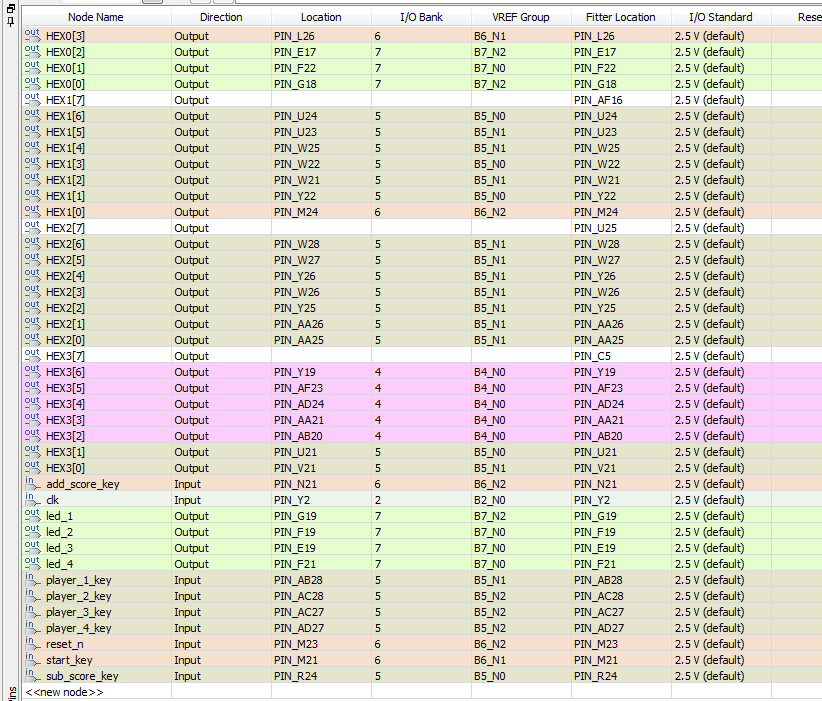This screenshot has width=822, height=701.
Task: Sort by Node Name column header
Action: 96,17
